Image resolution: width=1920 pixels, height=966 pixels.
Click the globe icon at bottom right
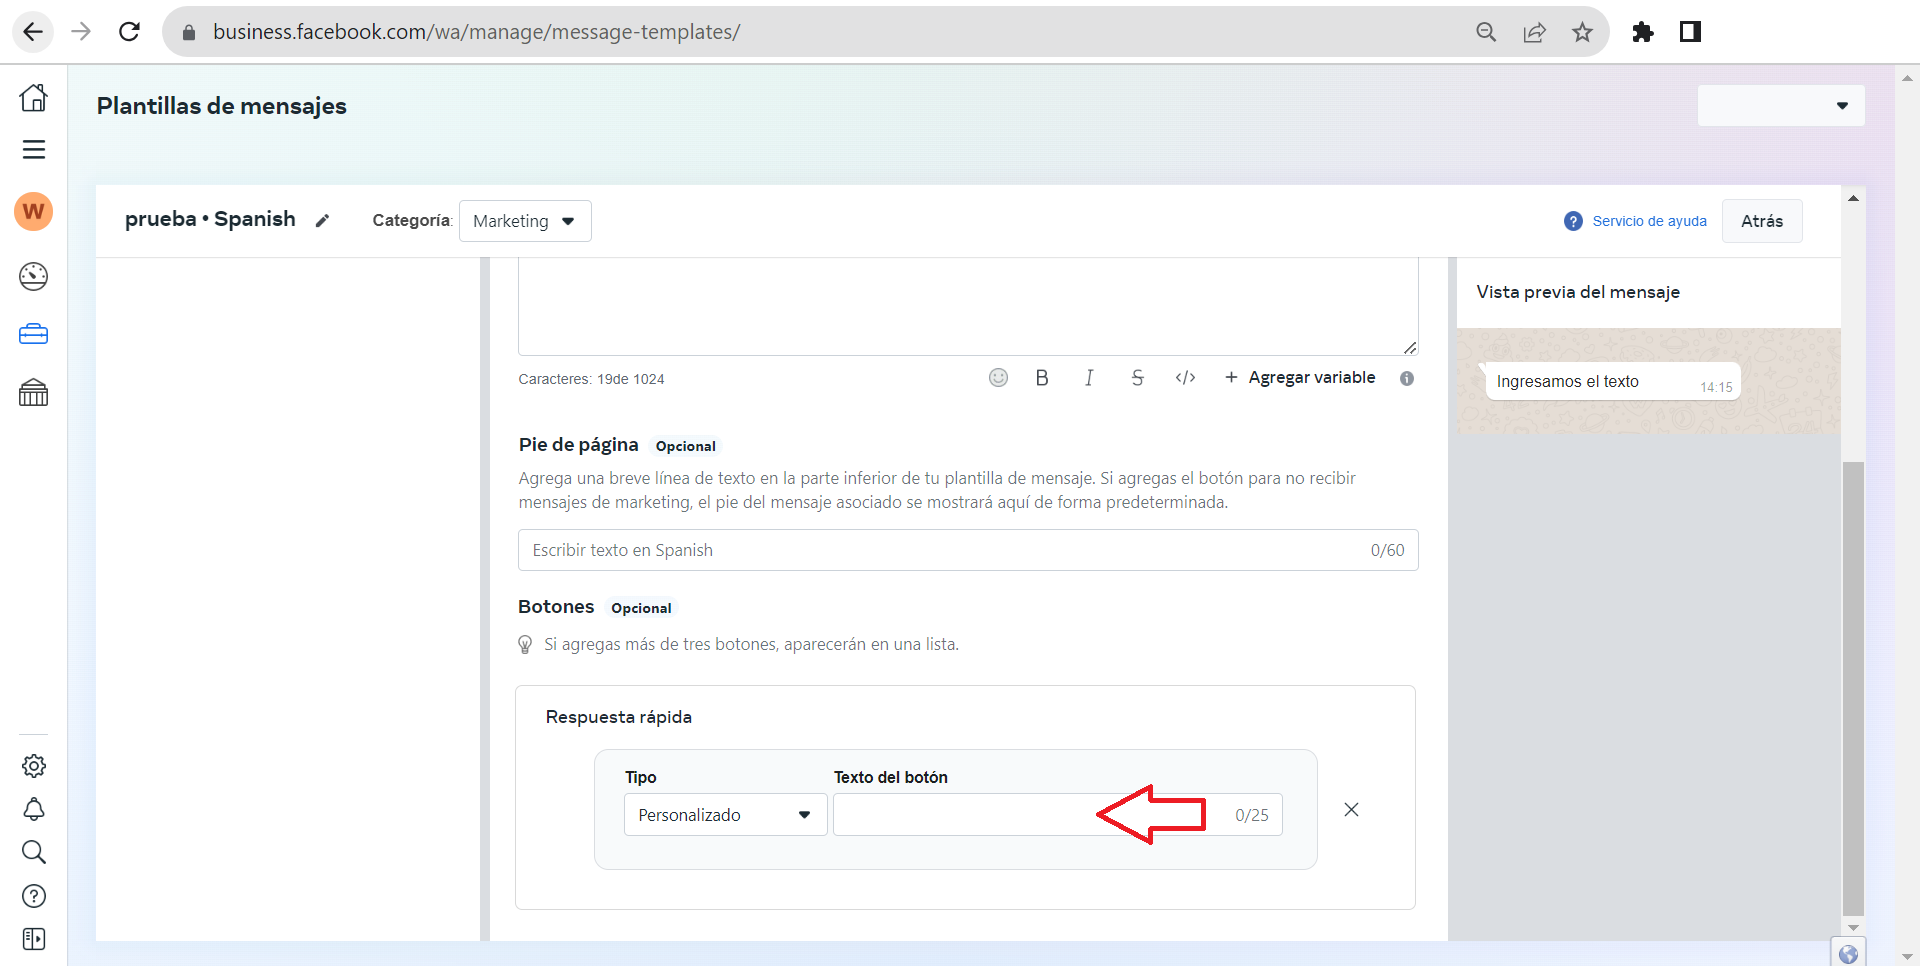pyautogui.click(x=1848, y=953)
